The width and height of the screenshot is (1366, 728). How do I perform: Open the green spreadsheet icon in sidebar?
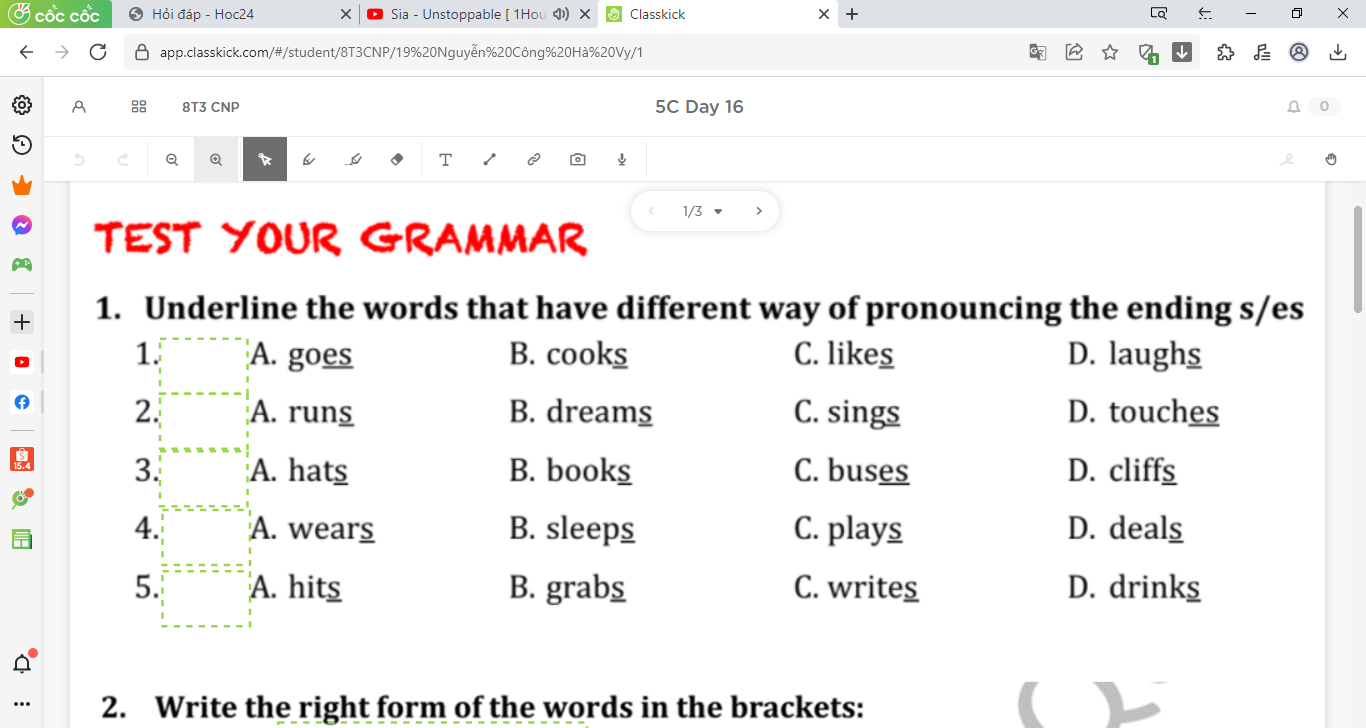(21, 540)
